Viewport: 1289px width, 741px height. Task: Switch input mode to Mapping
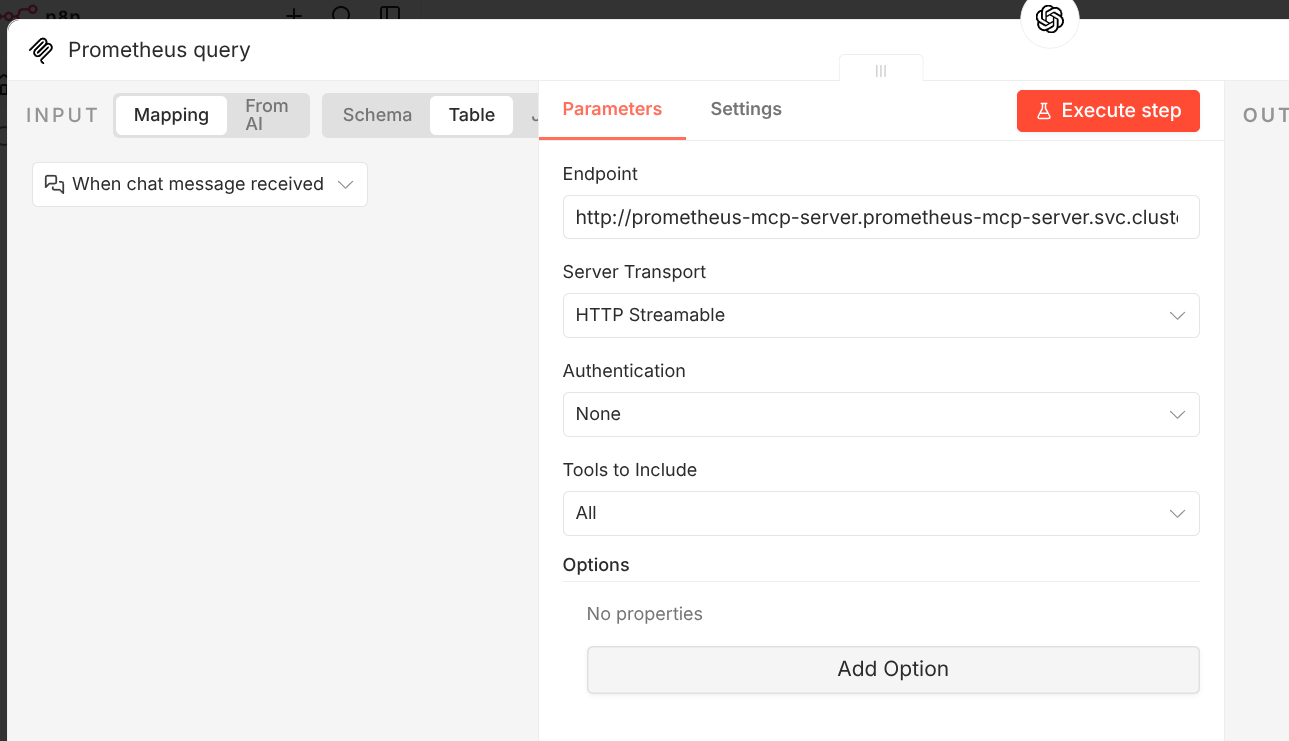171,115
